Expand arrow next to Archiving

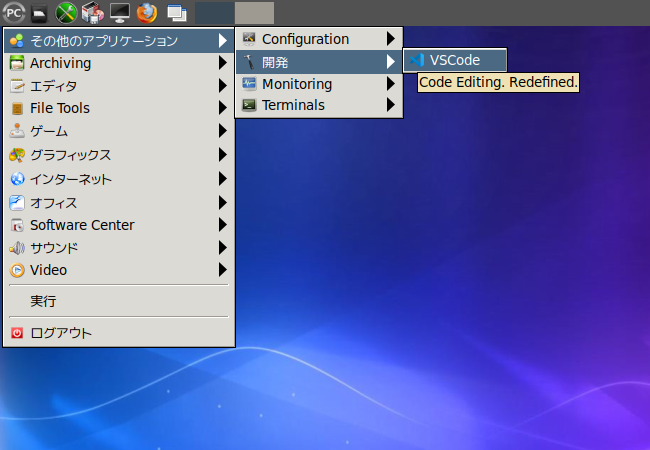[x=223, y=63]
